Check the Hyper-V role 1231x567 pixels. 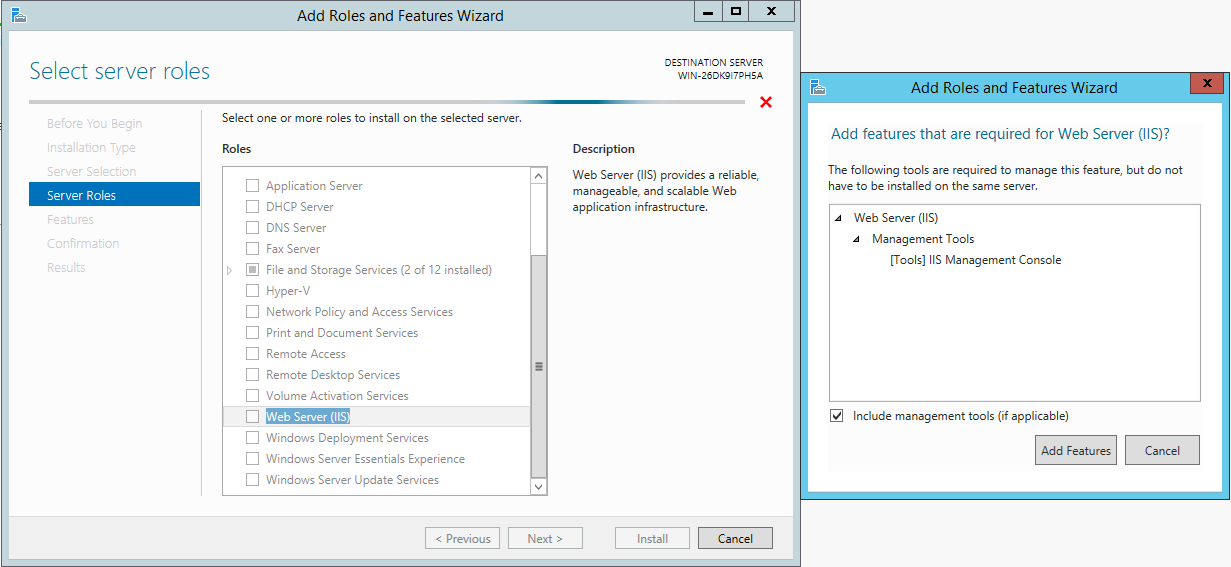252,291
